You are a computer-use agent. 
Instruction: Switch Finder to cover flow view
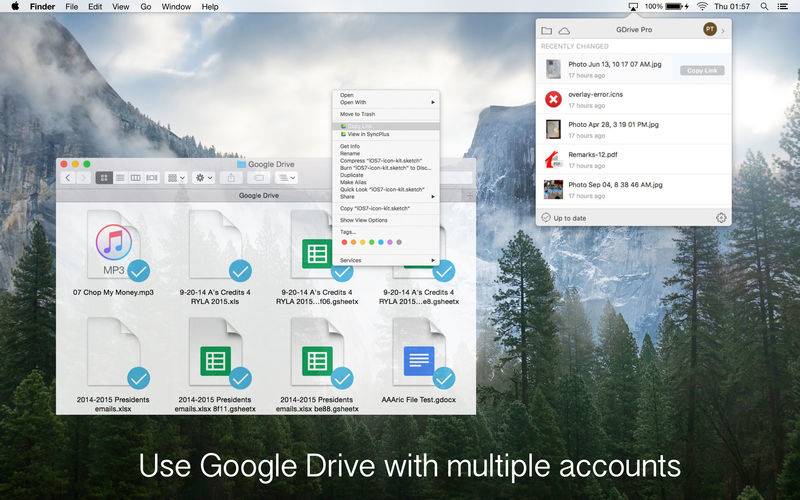click(152, 178)
